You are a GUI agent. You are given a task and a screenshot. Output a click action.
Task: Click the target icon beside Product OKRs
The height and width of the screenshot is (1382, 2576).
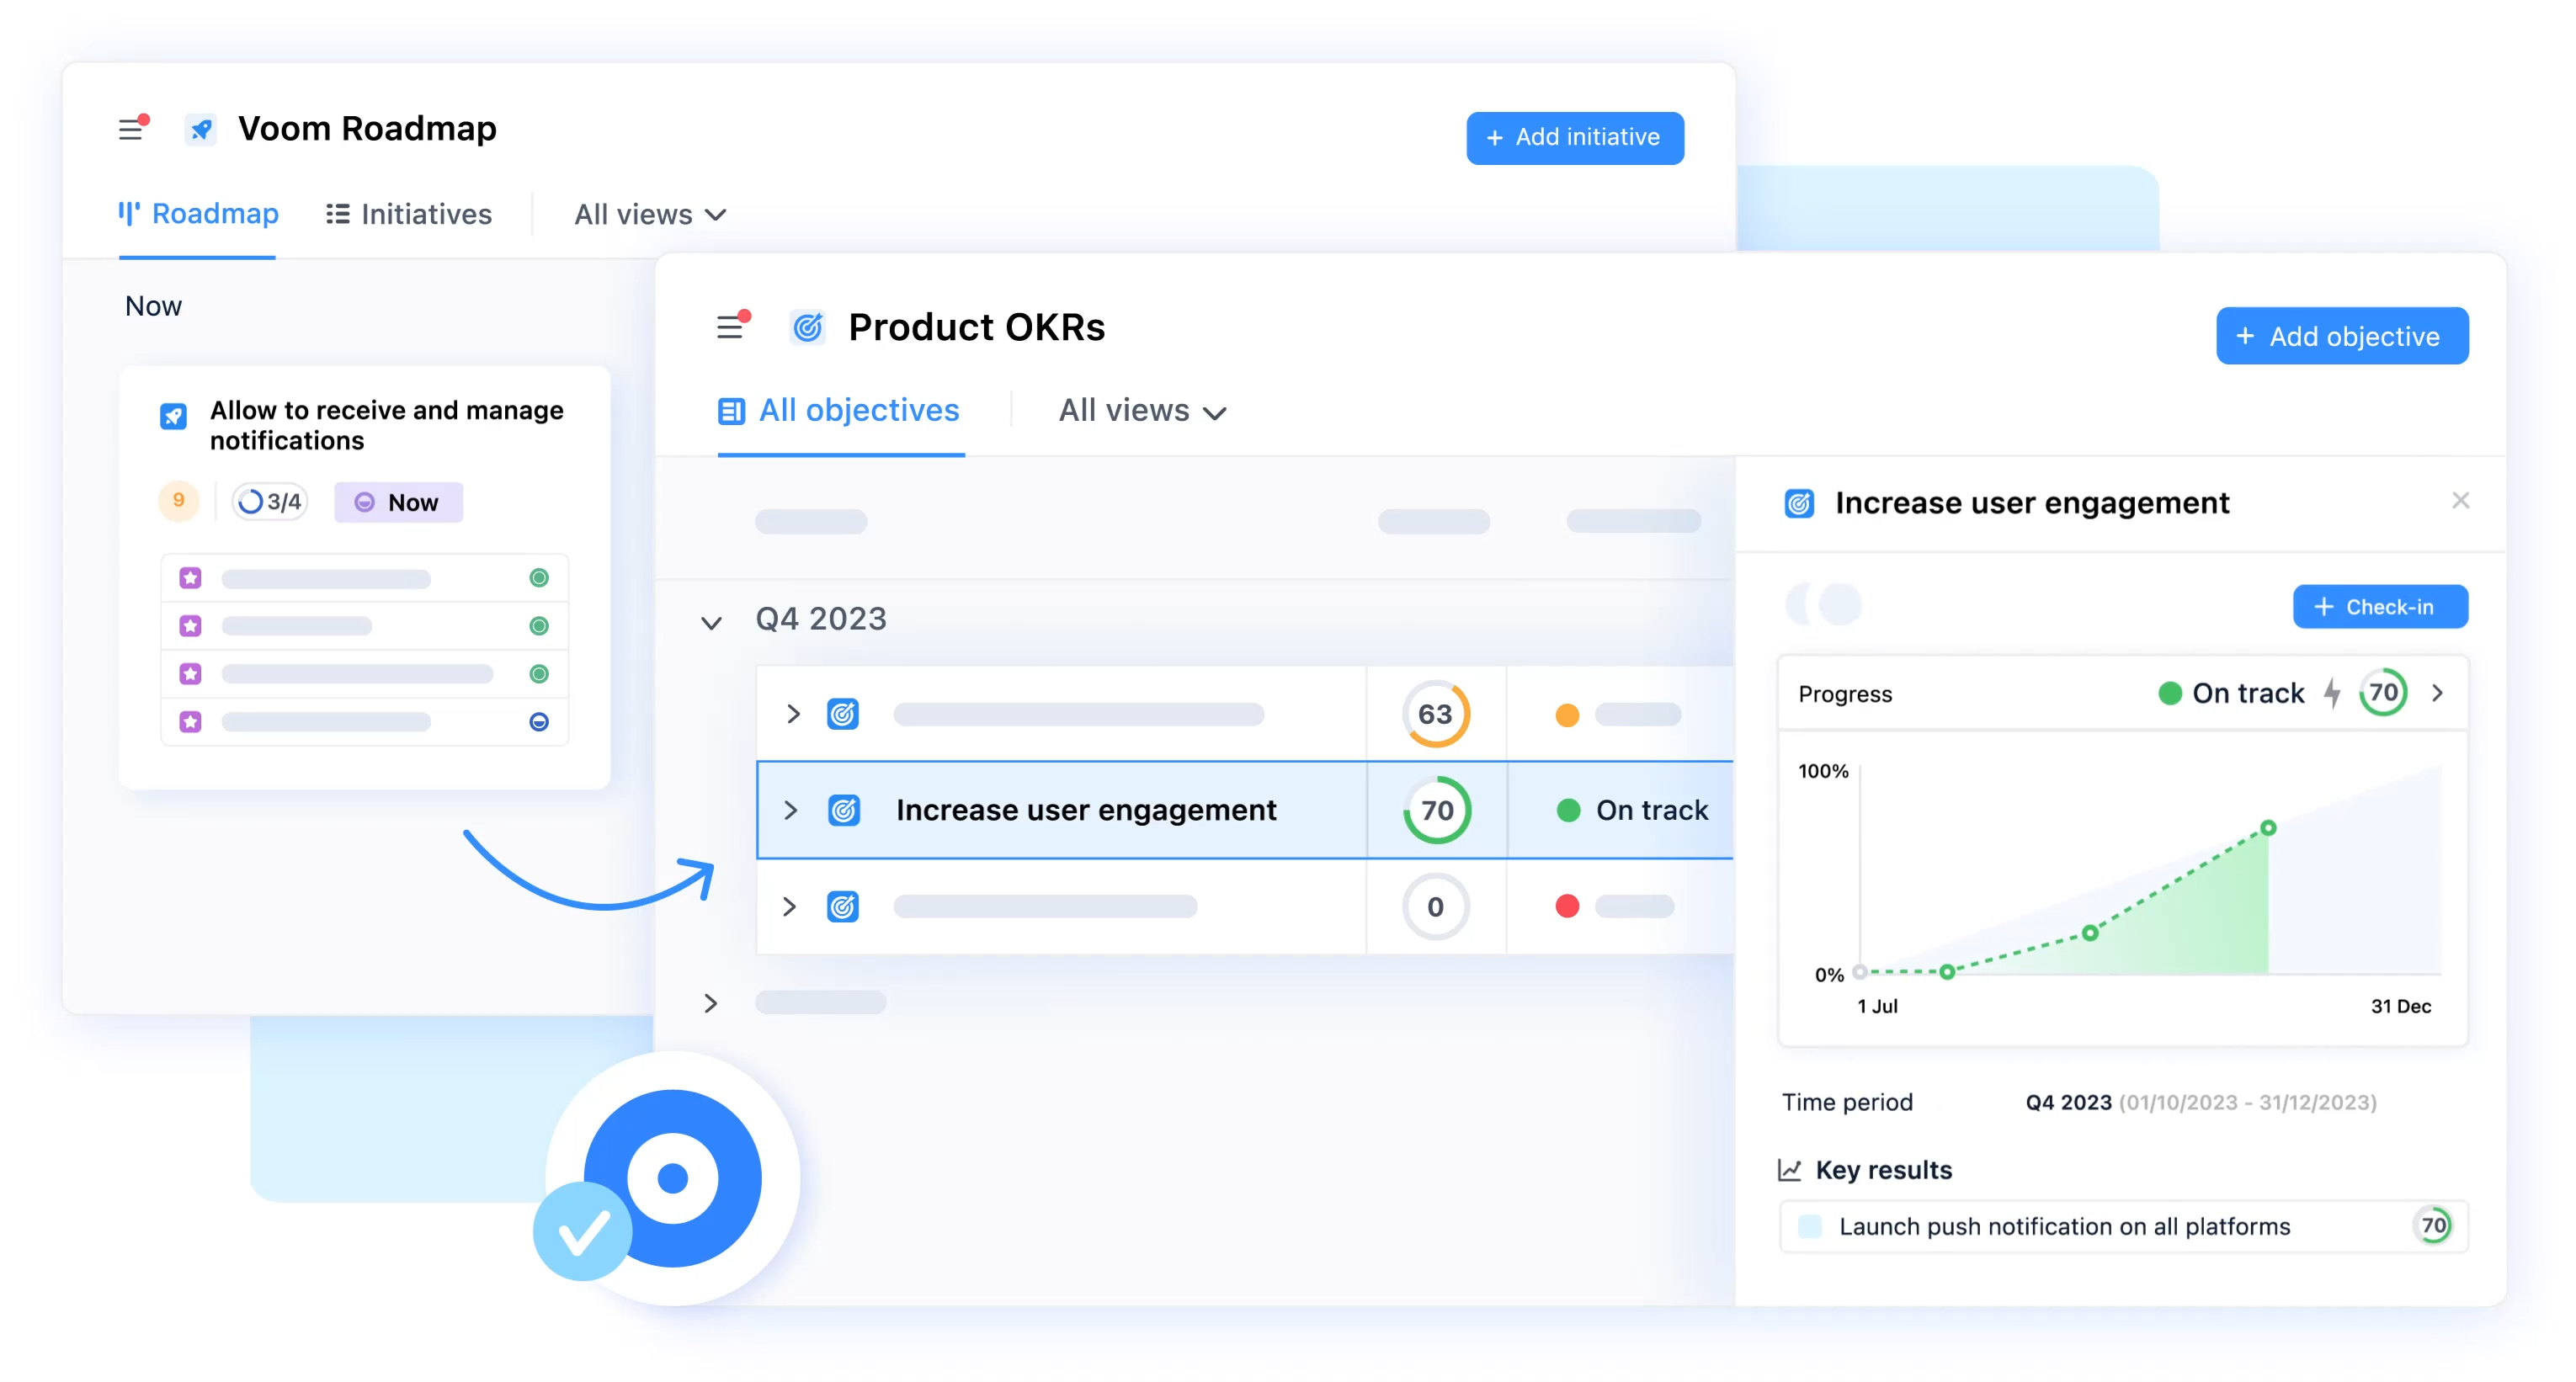coord(807,327)
